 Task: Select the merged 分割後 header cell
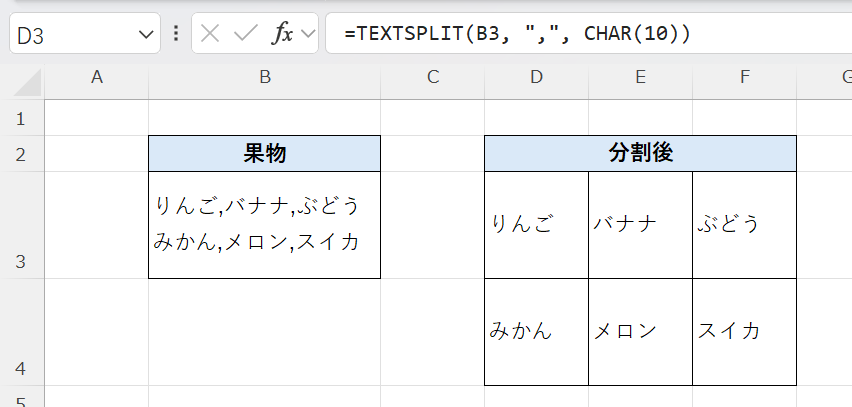pyautogui.click(x=640, y=153)
